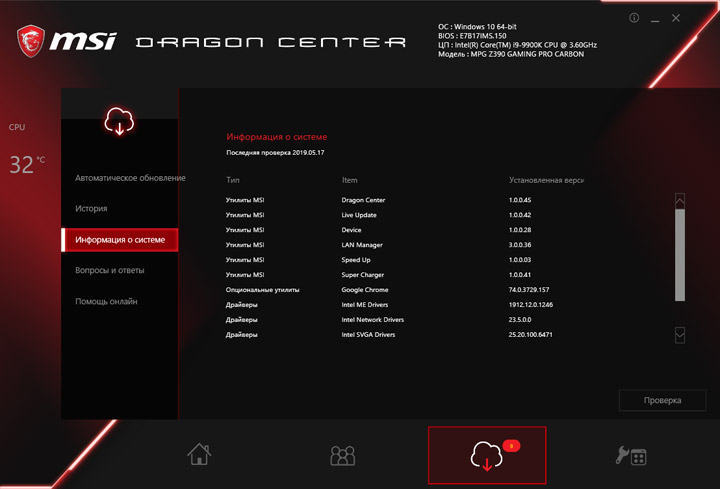Screen dimensions: 720x489
Task: Click the Windows 10 64-bit OS text
Action: (x=477, y=27)
